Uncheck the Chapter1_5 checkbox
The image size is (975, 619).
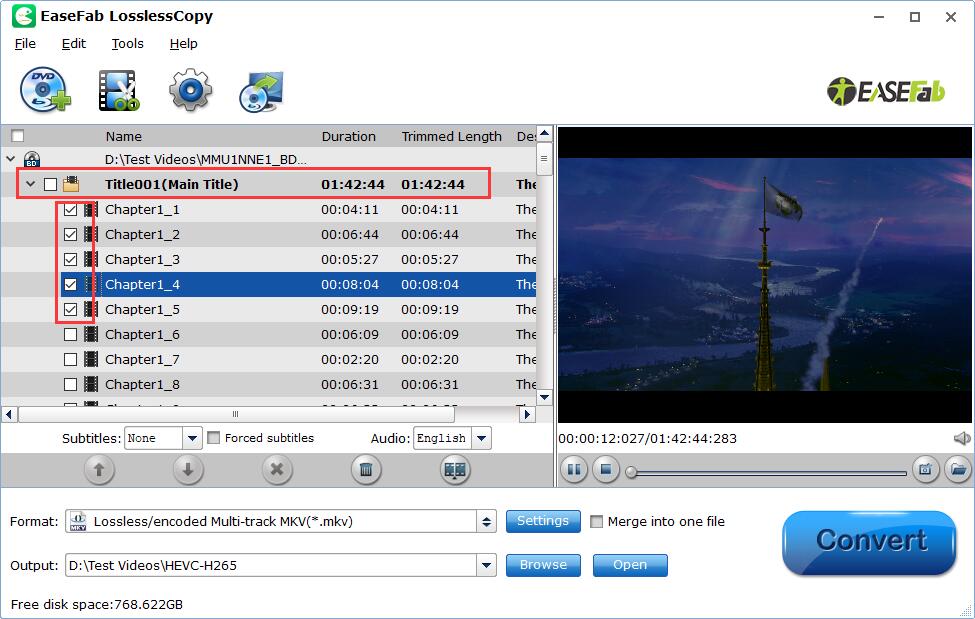point(70,309)
